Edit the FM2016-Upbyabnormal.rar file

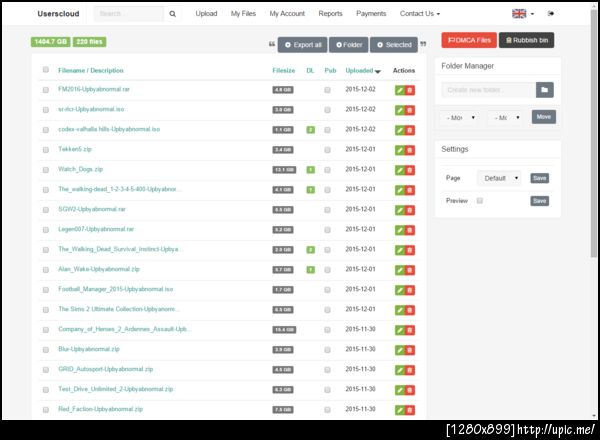pos(400,90)
